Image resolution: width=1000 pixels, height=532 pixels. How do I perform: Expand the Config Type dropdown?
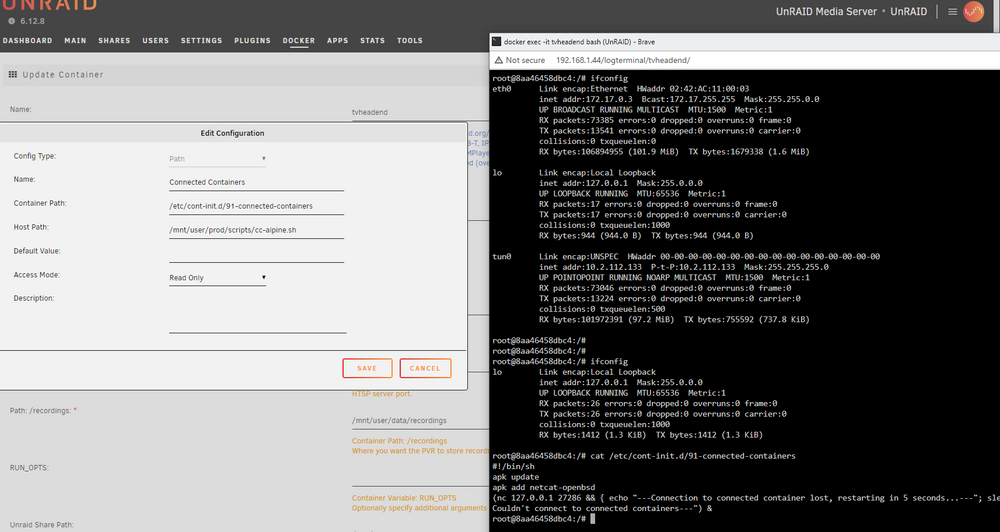pyautogui.click(x=217, y=159)
